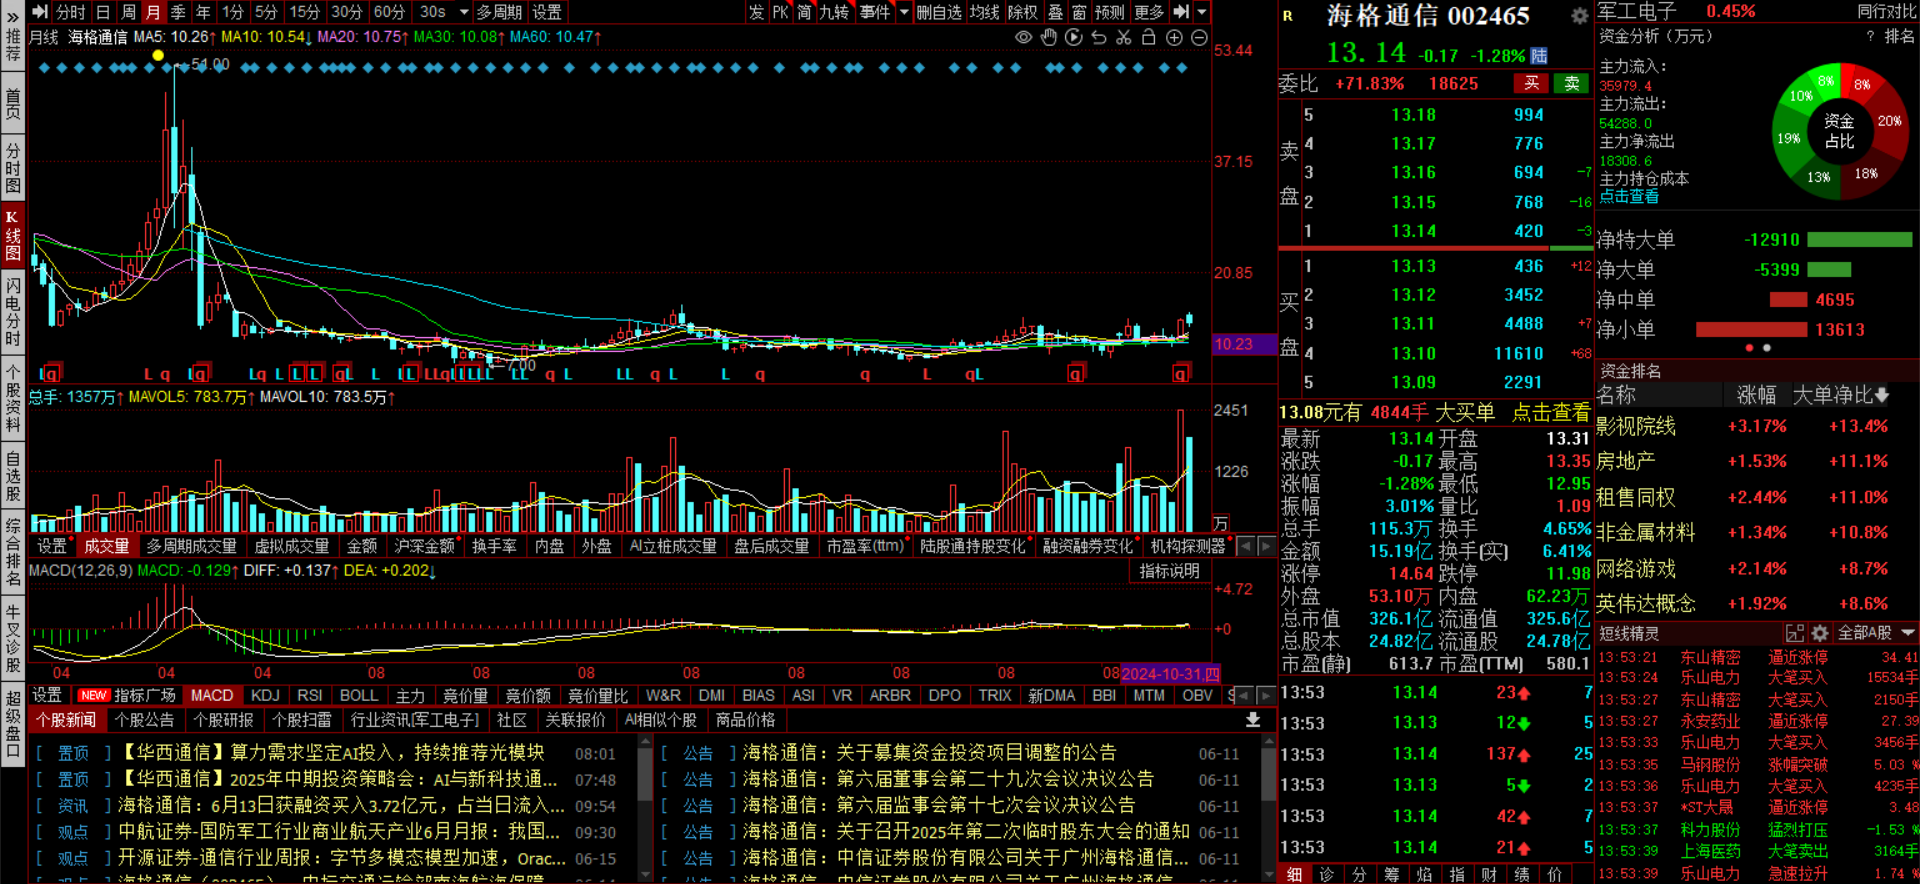Click the 20% slice of 资金占比 donut
Viewport: 1920px width, 884px height.
(1889, 121)
